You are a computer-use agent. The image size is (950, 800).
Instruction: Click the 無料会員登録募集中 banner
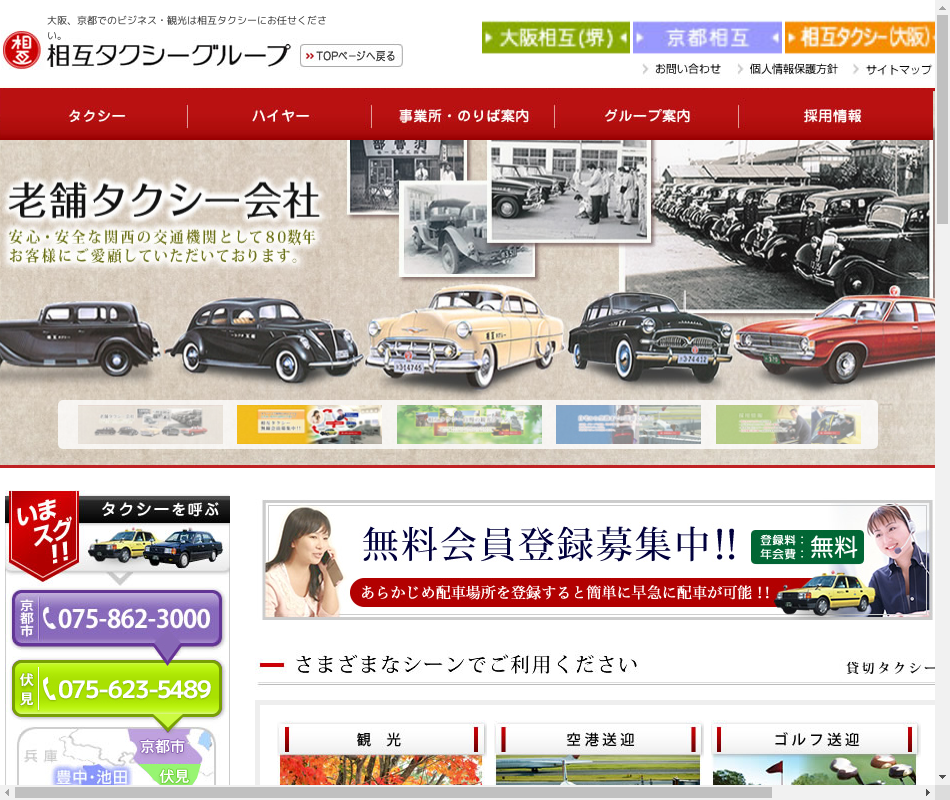(x=597, y=560)
